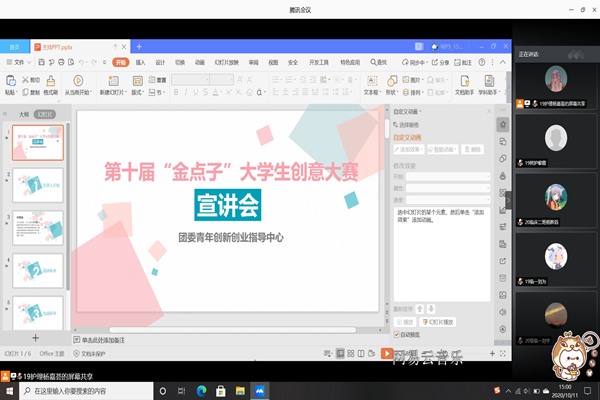Open the 插入 ribbon tab
Image resolution: width=600 pixels, height=400 pixels.
[140, 62]
